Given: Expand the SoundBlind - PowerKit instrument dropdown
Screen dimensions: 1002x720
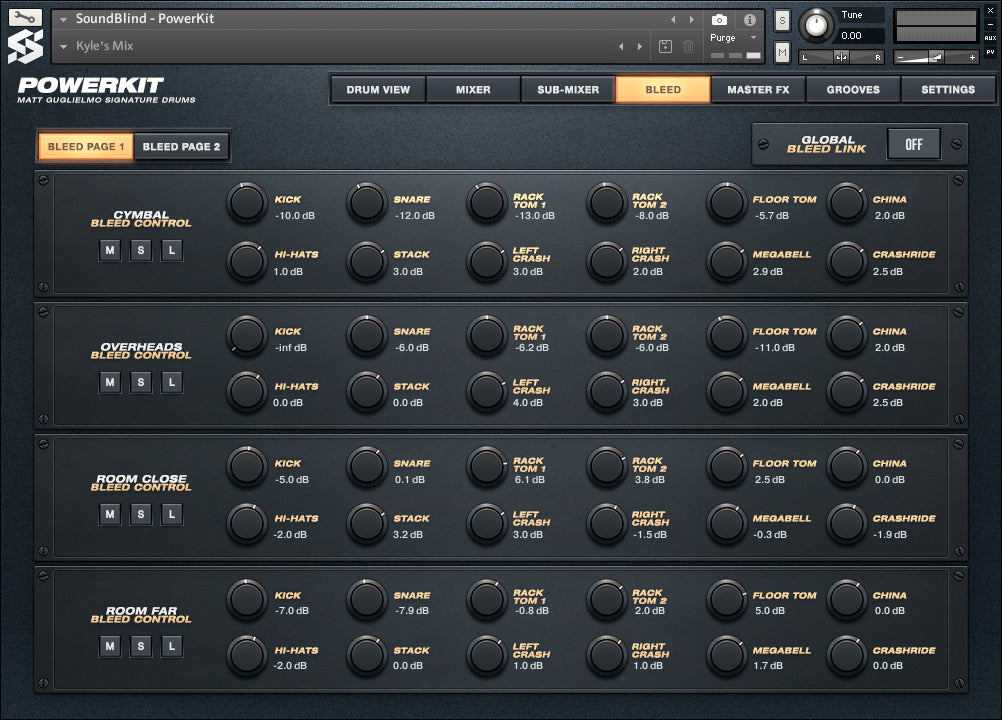Looking at the screenshot, I should coord(64,19).
